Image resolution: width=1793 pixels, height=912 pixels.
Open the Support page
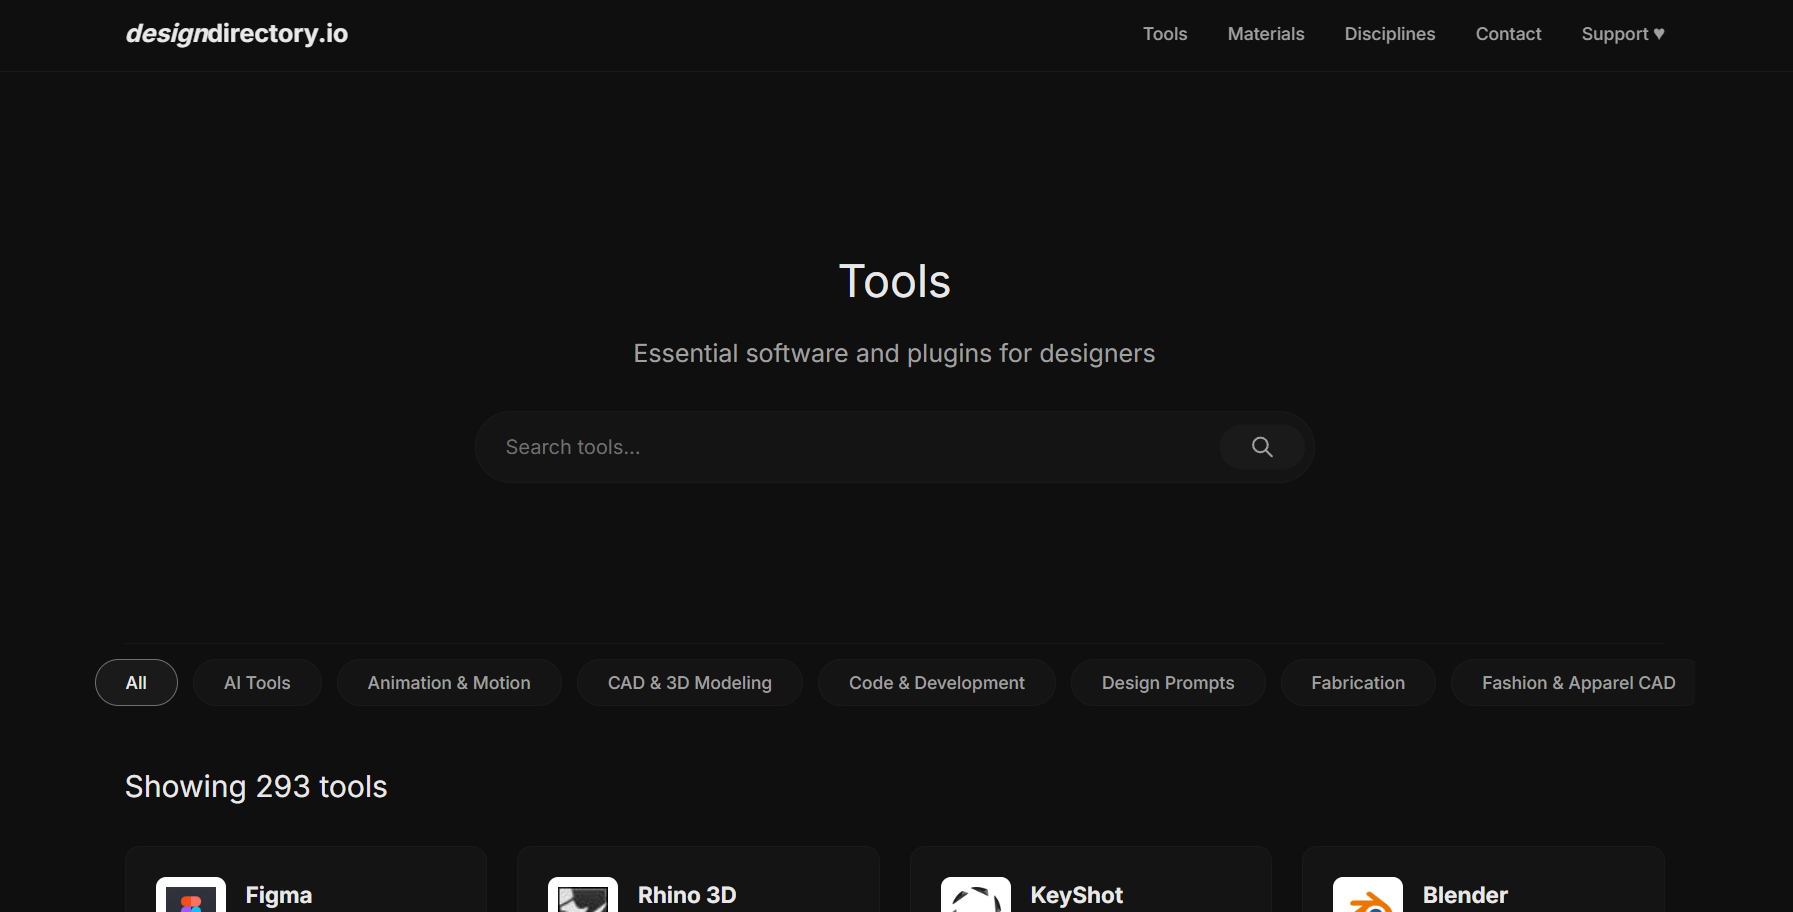[1622, 33]
